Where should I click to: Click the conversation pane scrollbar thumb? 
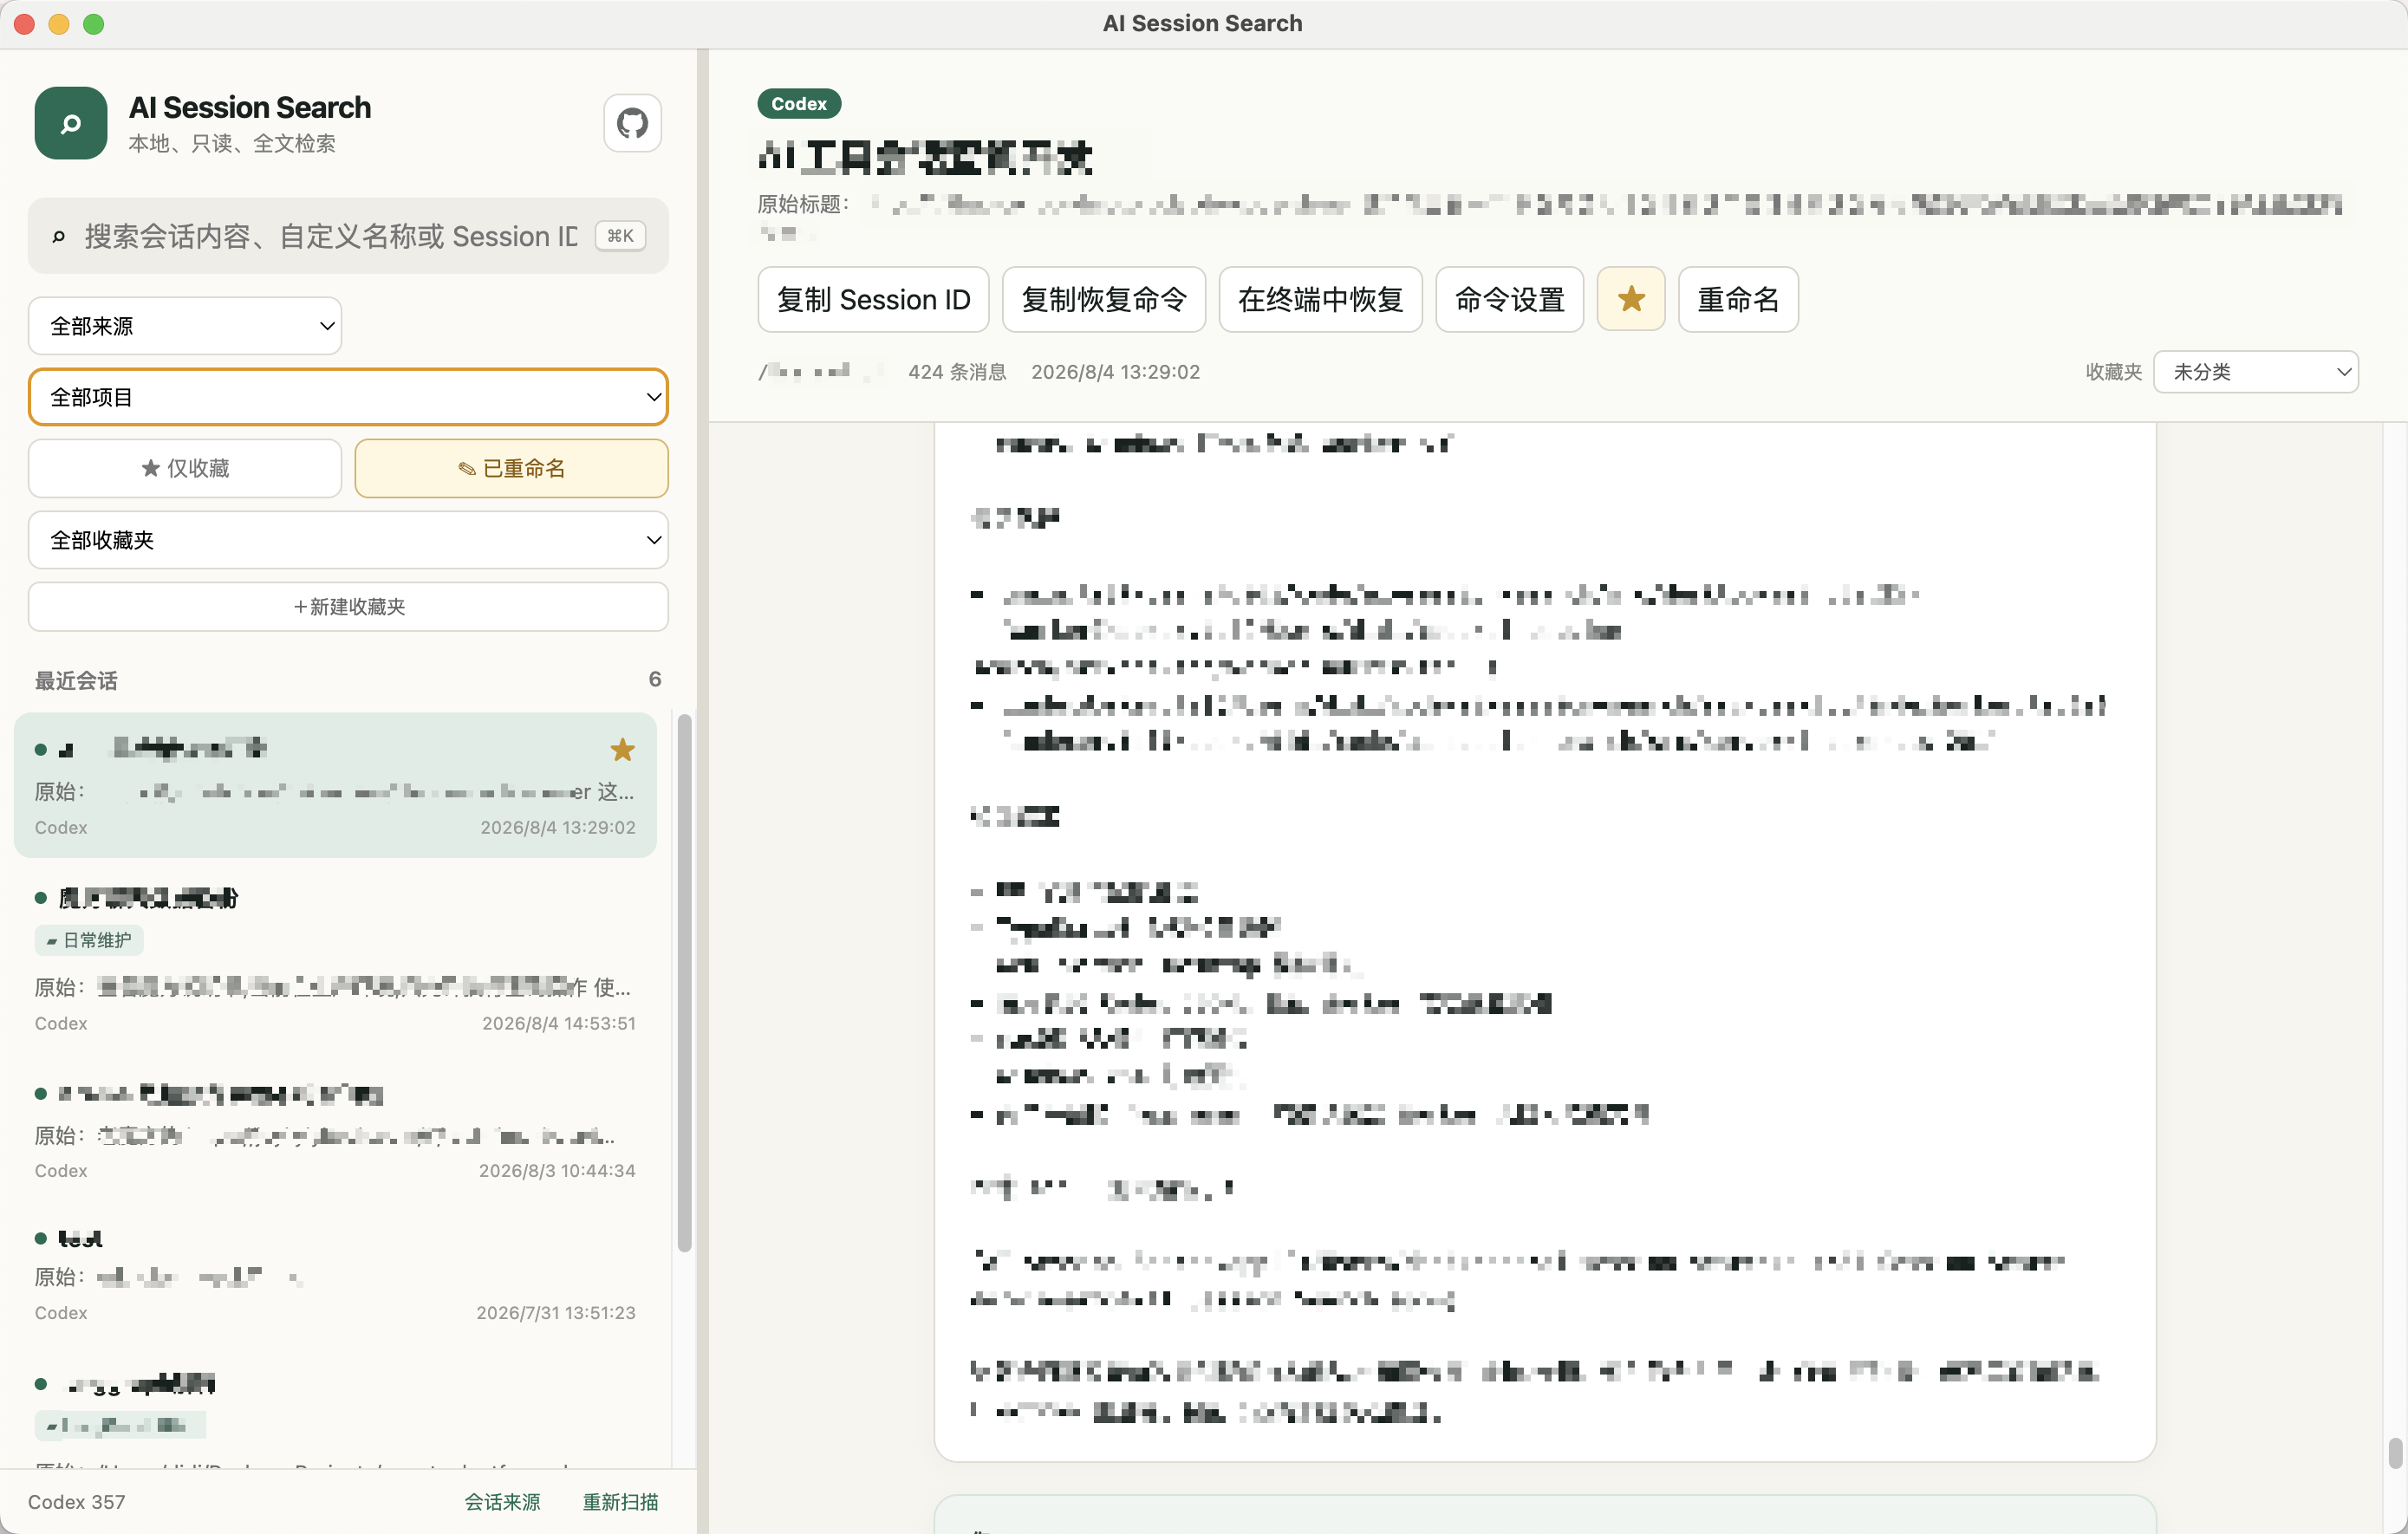pyautogui.click(x=2395, y=1453)
